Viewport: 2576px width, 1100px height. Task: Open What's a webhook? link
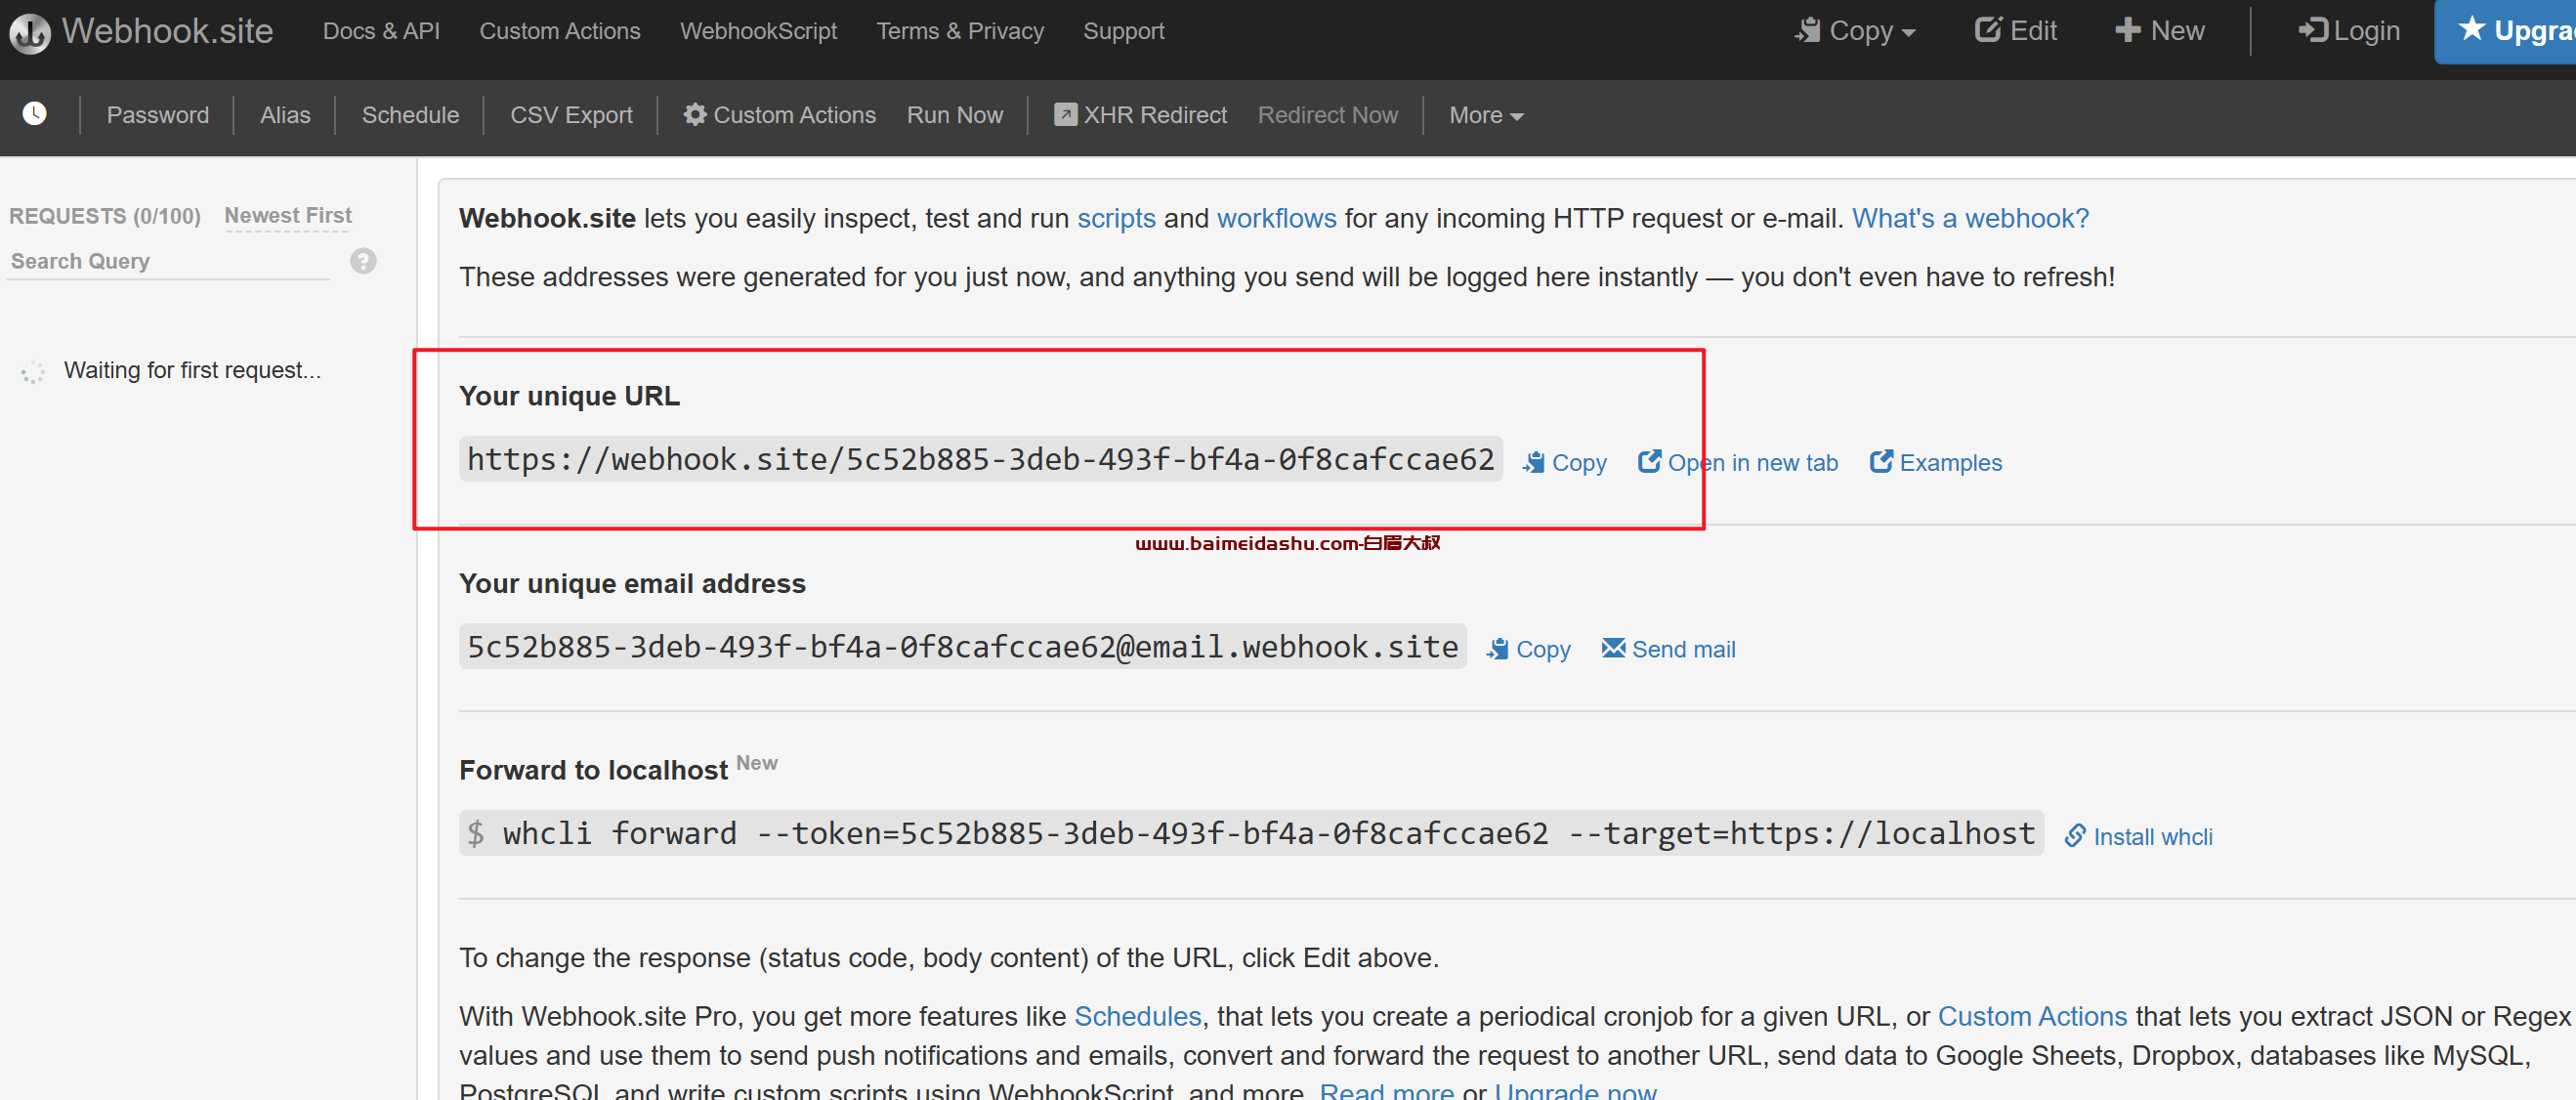pyautogui.click(x=1970, y=218)
